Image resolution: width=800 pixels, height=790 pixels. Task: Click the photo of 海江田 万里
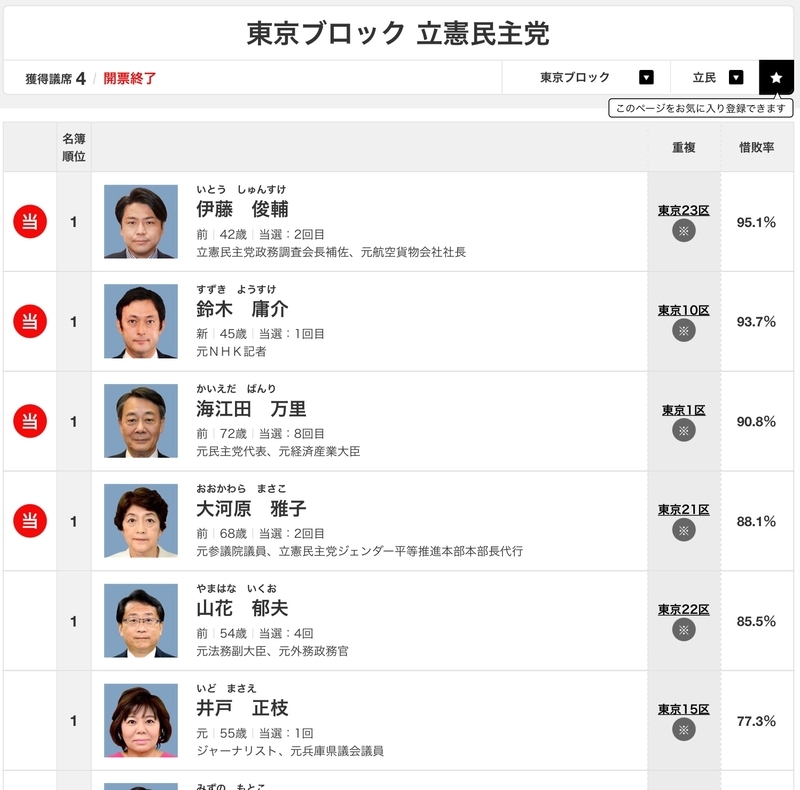coord(141,421)
